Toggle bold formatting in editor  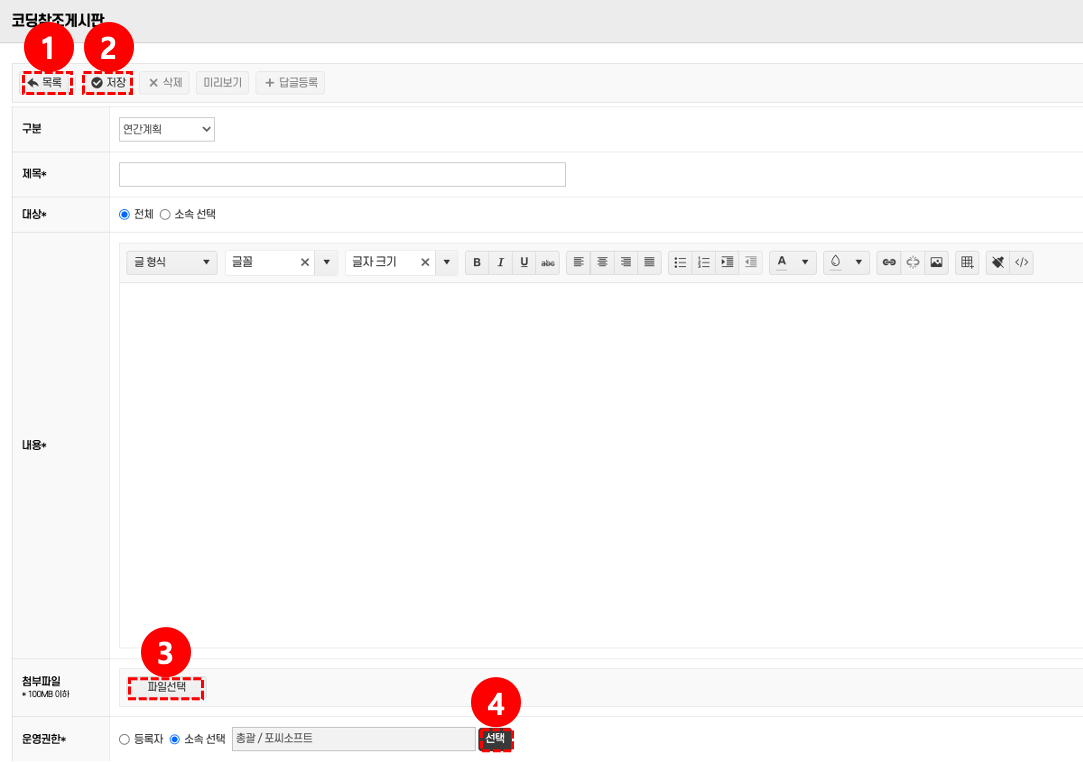click(477, 263)
